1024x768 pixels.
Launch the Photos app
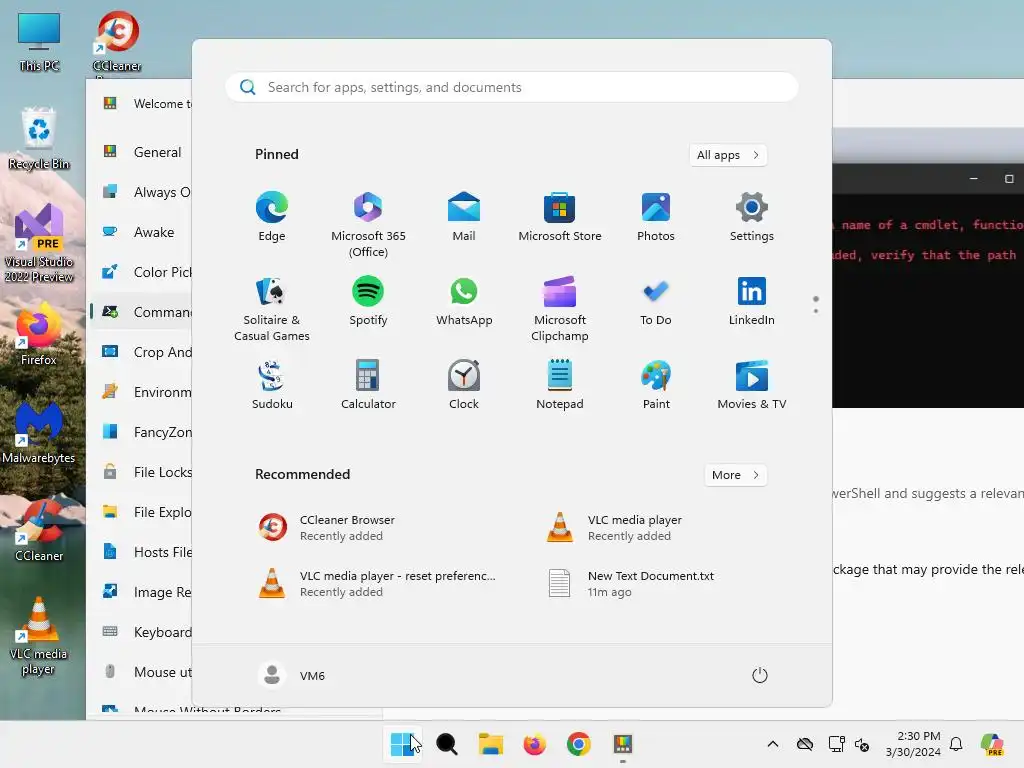click(x=656, y=217)
